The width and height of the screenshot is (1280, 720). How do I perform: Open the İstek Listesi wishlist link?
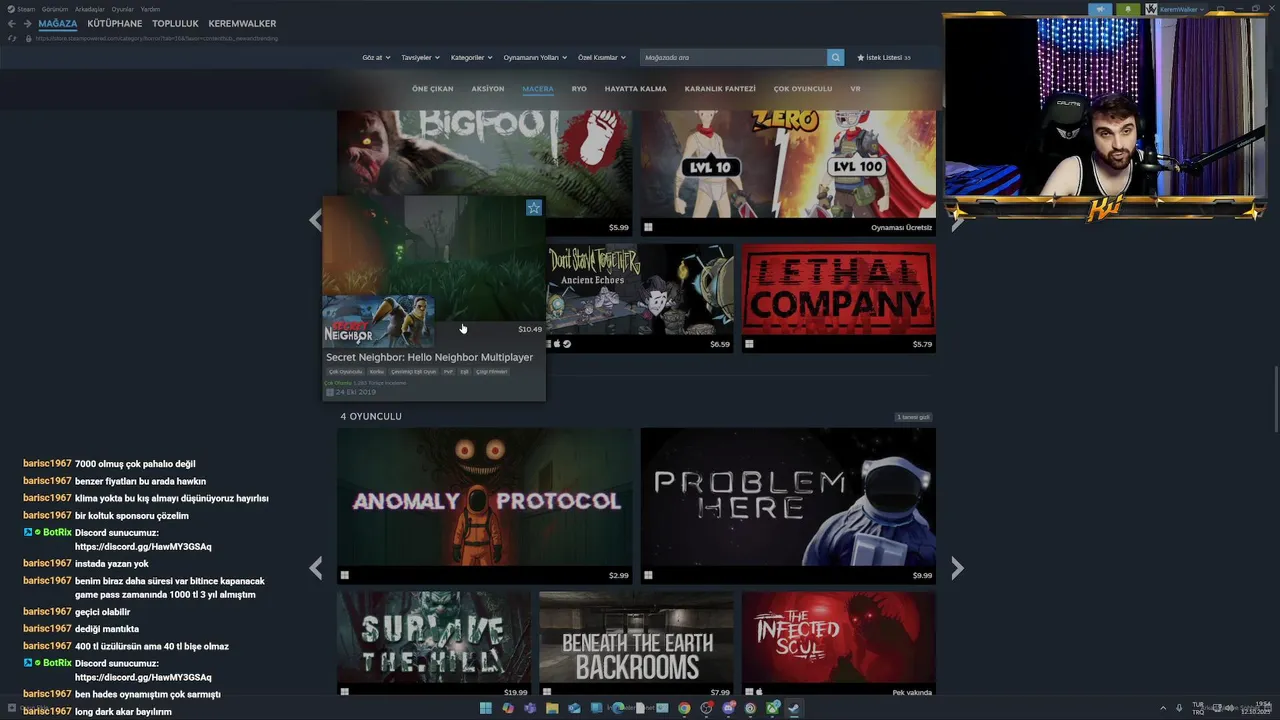(x=884, y=57)
